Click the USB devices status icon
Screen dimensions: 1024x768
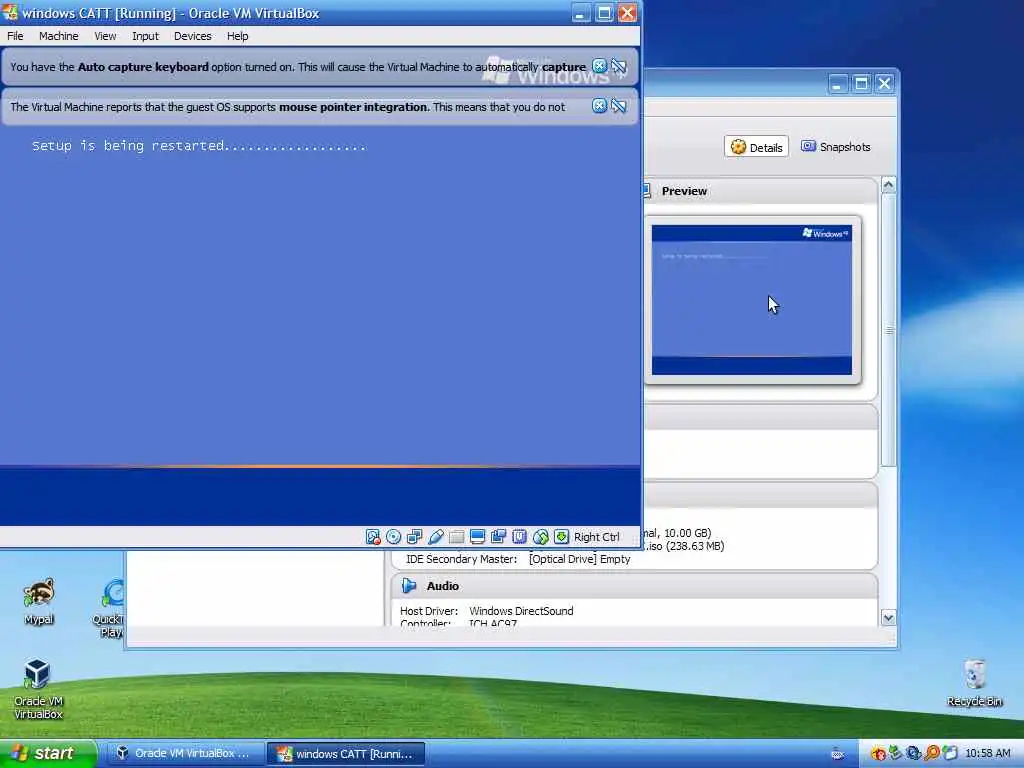[436, 537]
